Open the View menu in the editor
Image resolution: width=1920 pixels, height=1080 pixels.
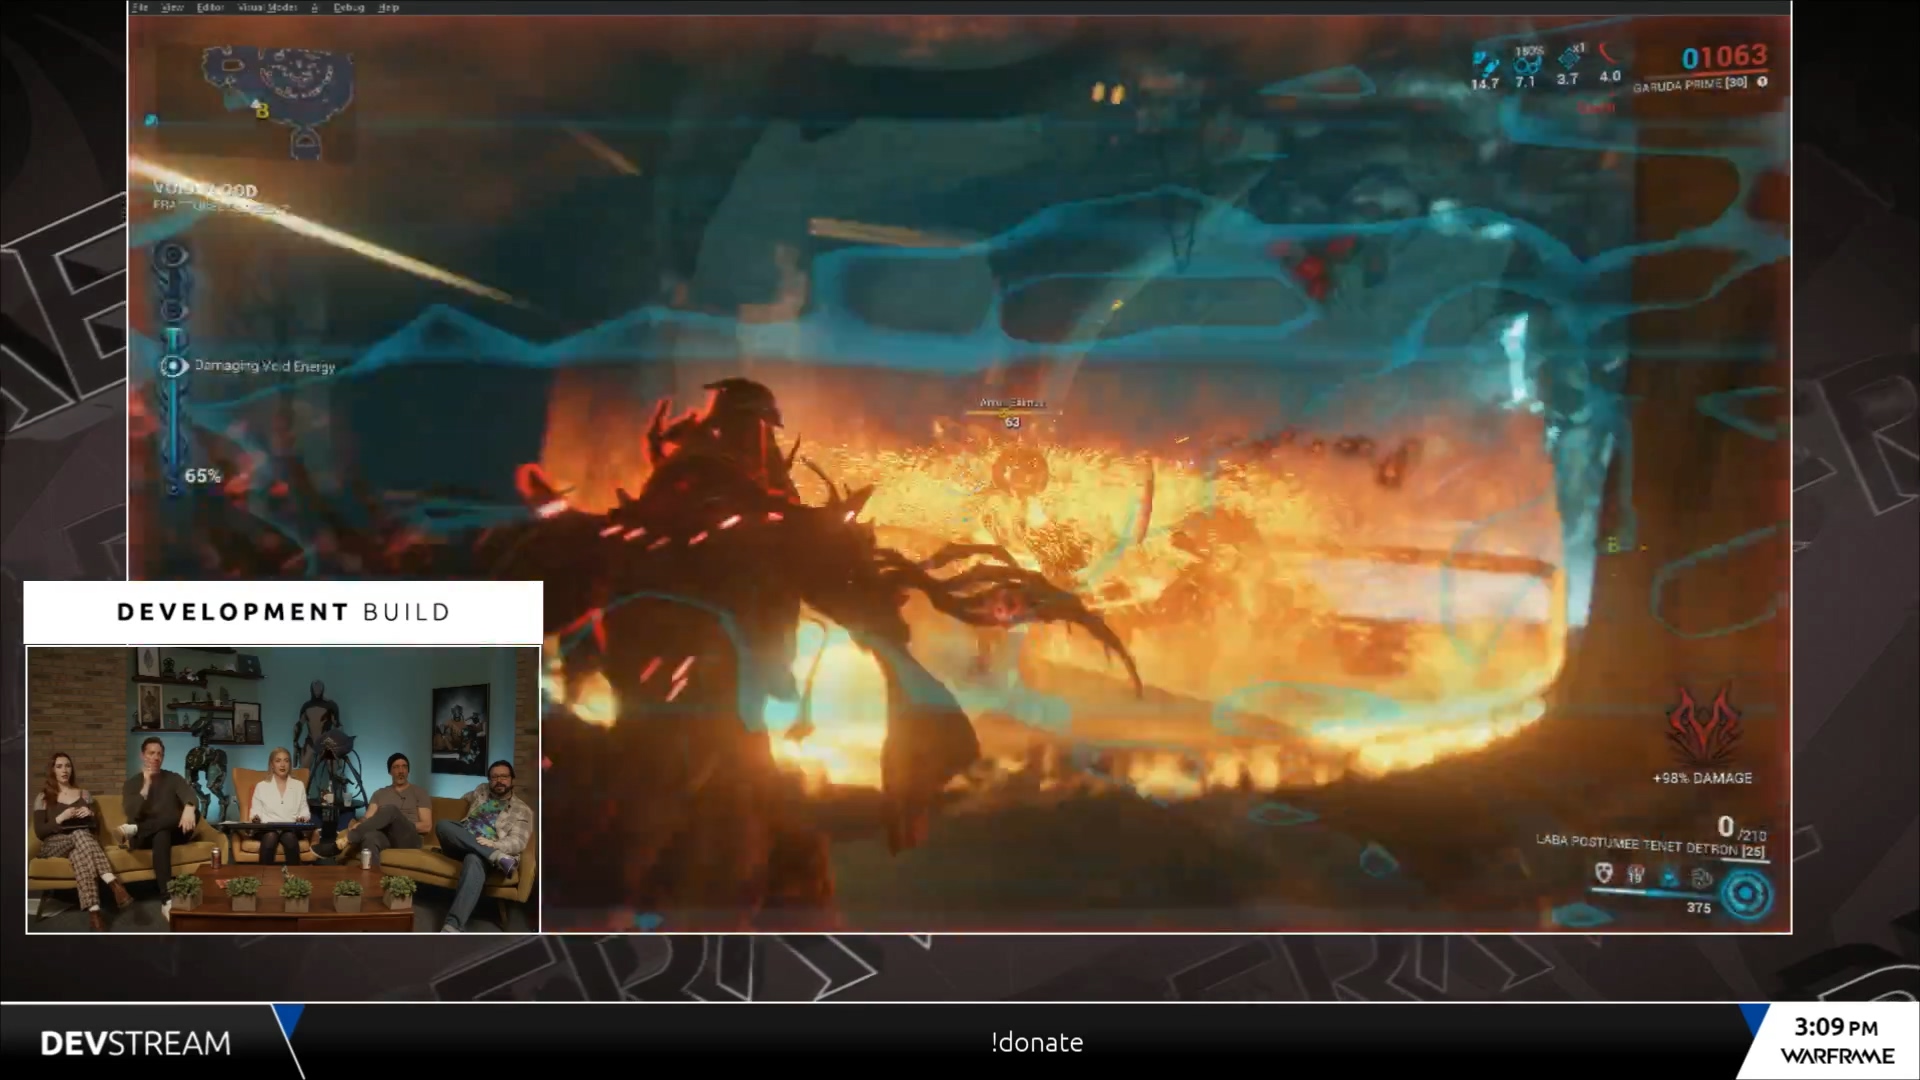pos(172,7)
